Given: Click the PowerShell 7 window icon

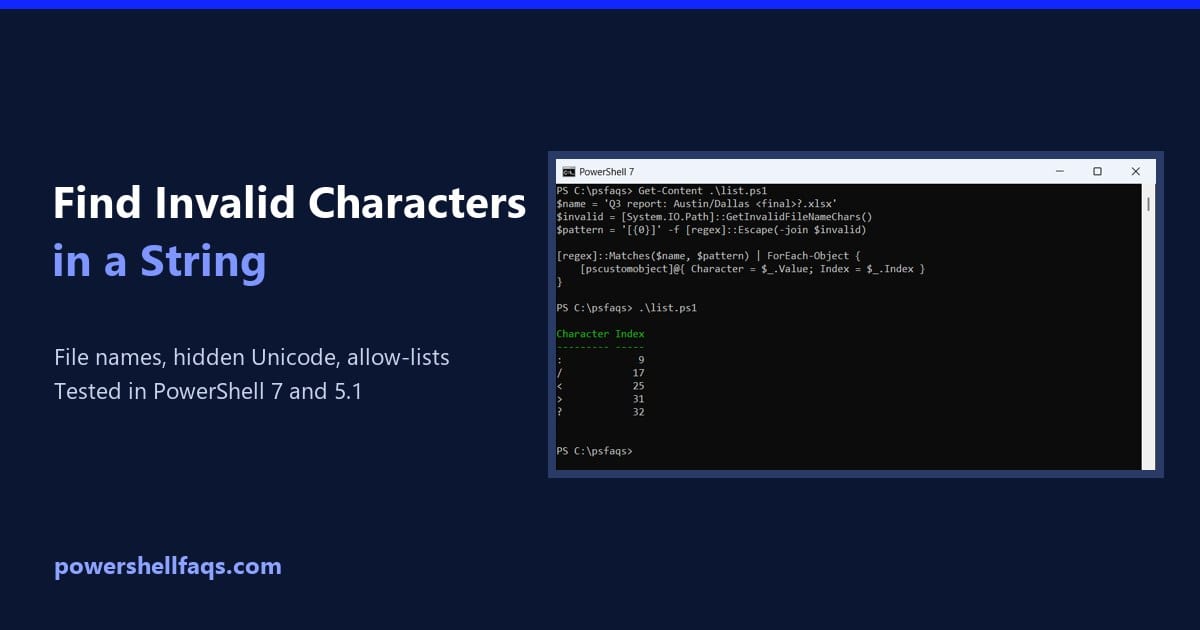Looking at the screenshot, I should pyautogui.click(x=569, y=172).
